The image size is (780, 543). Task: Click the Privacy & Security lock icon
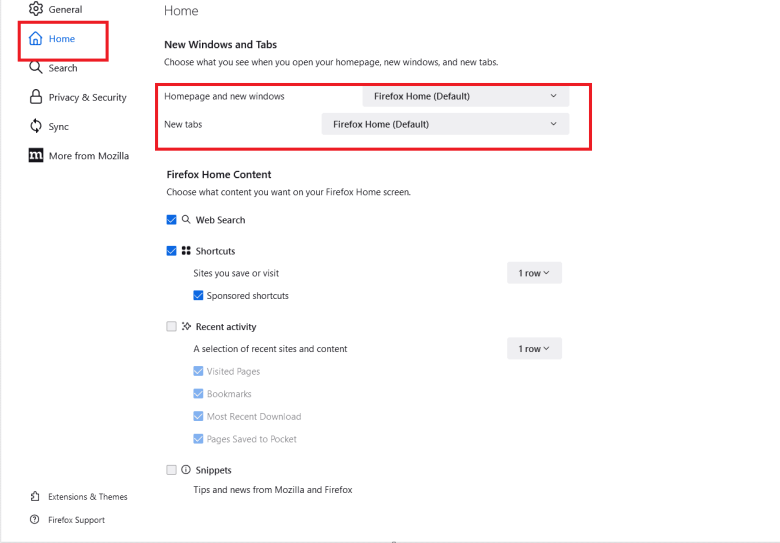click(36, 97)
